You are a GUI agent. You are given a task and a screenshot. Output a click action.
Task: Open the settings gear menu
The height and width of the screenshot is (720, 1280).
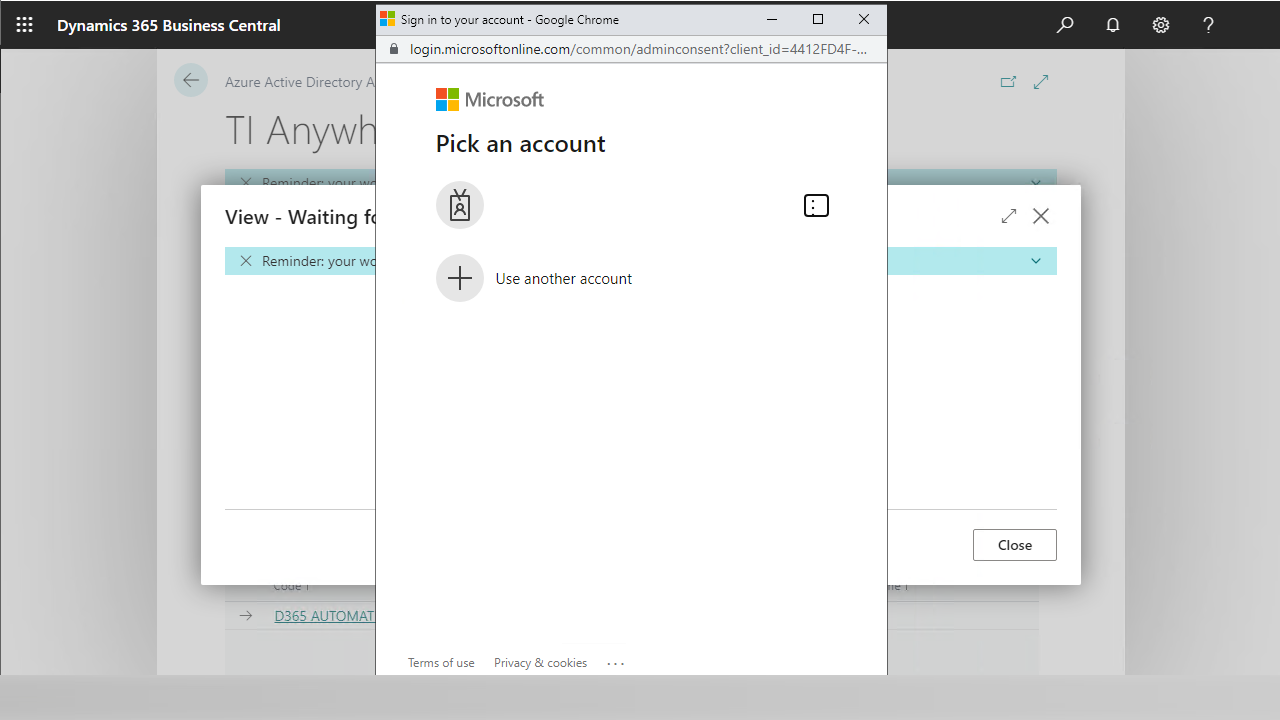(1161, 25)
